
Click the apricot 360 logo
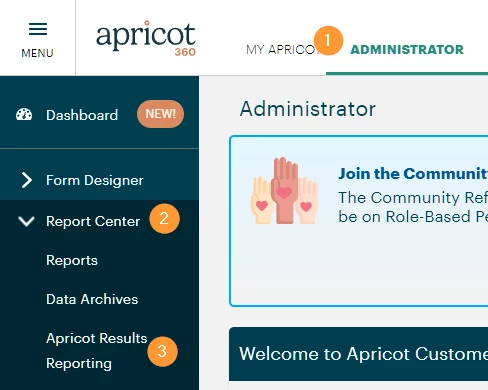146,38
